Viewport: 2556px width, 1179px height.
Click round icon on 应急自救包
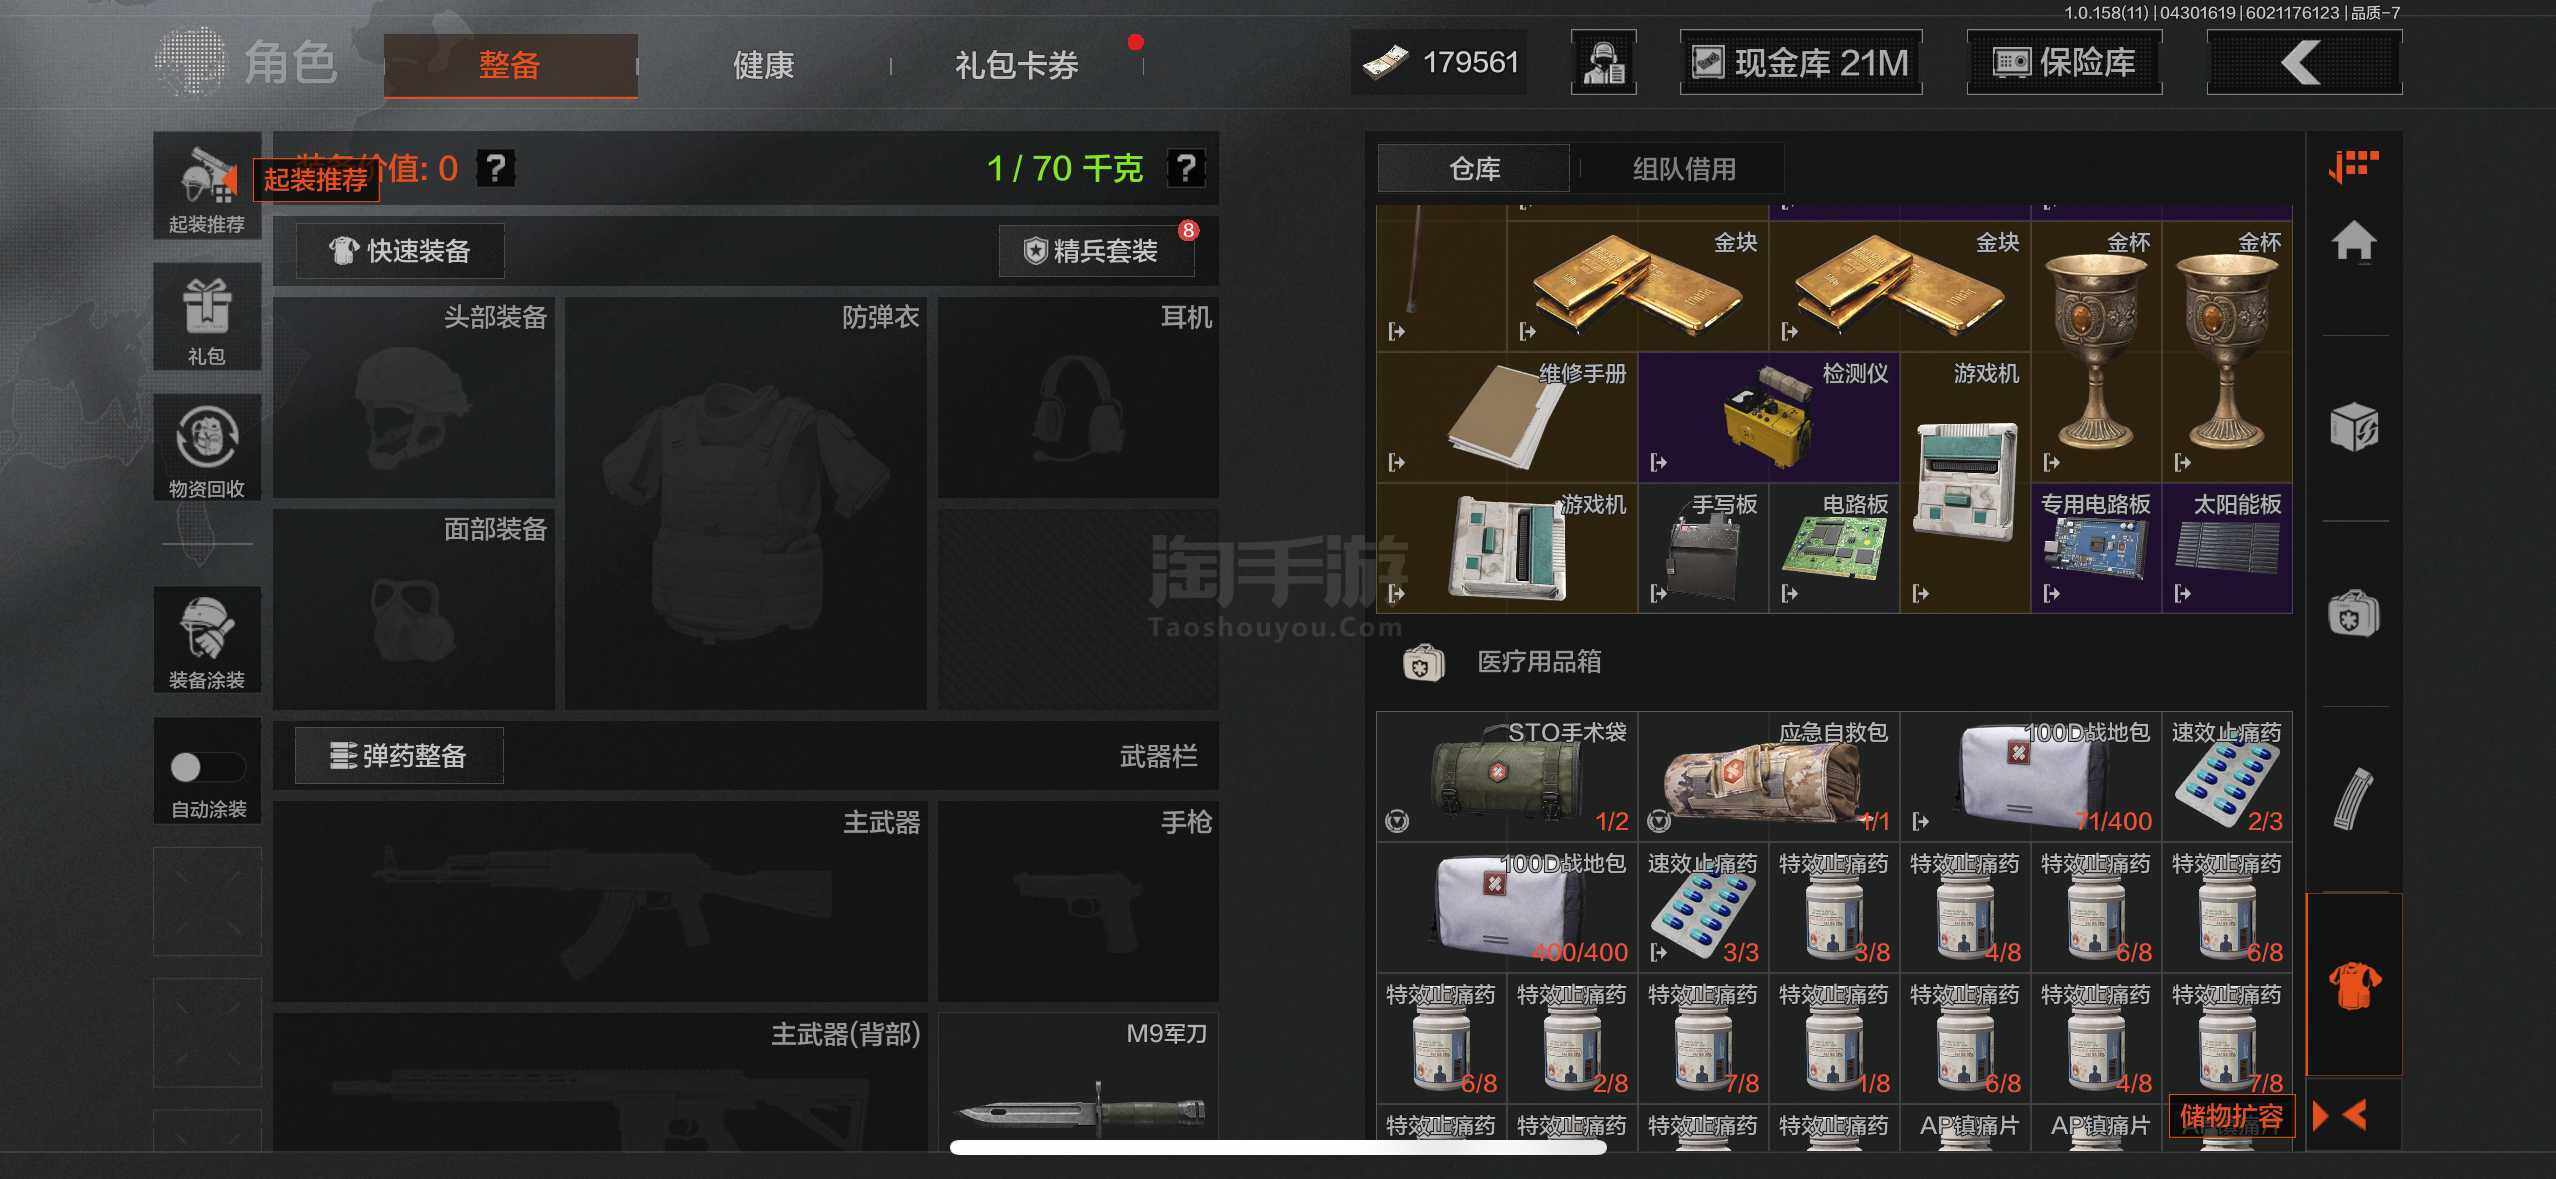[x=1659, y=821]
